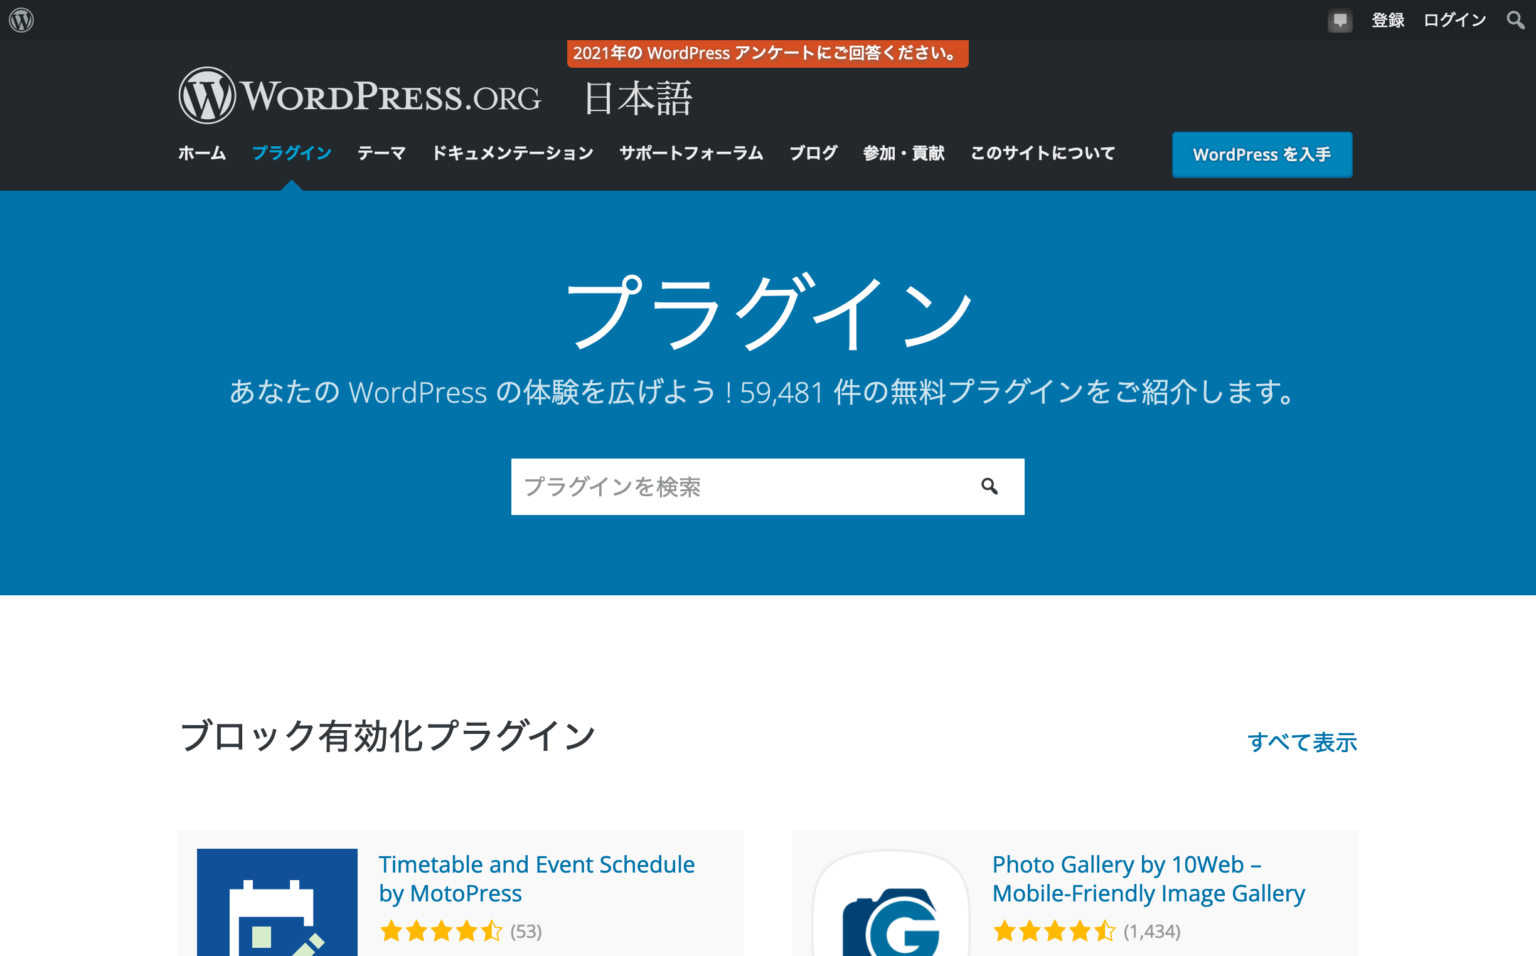Open the Photo Gallery by 10Web plugin thumbnail
The image size is (1536, 956).
click(x=890, y=901)
